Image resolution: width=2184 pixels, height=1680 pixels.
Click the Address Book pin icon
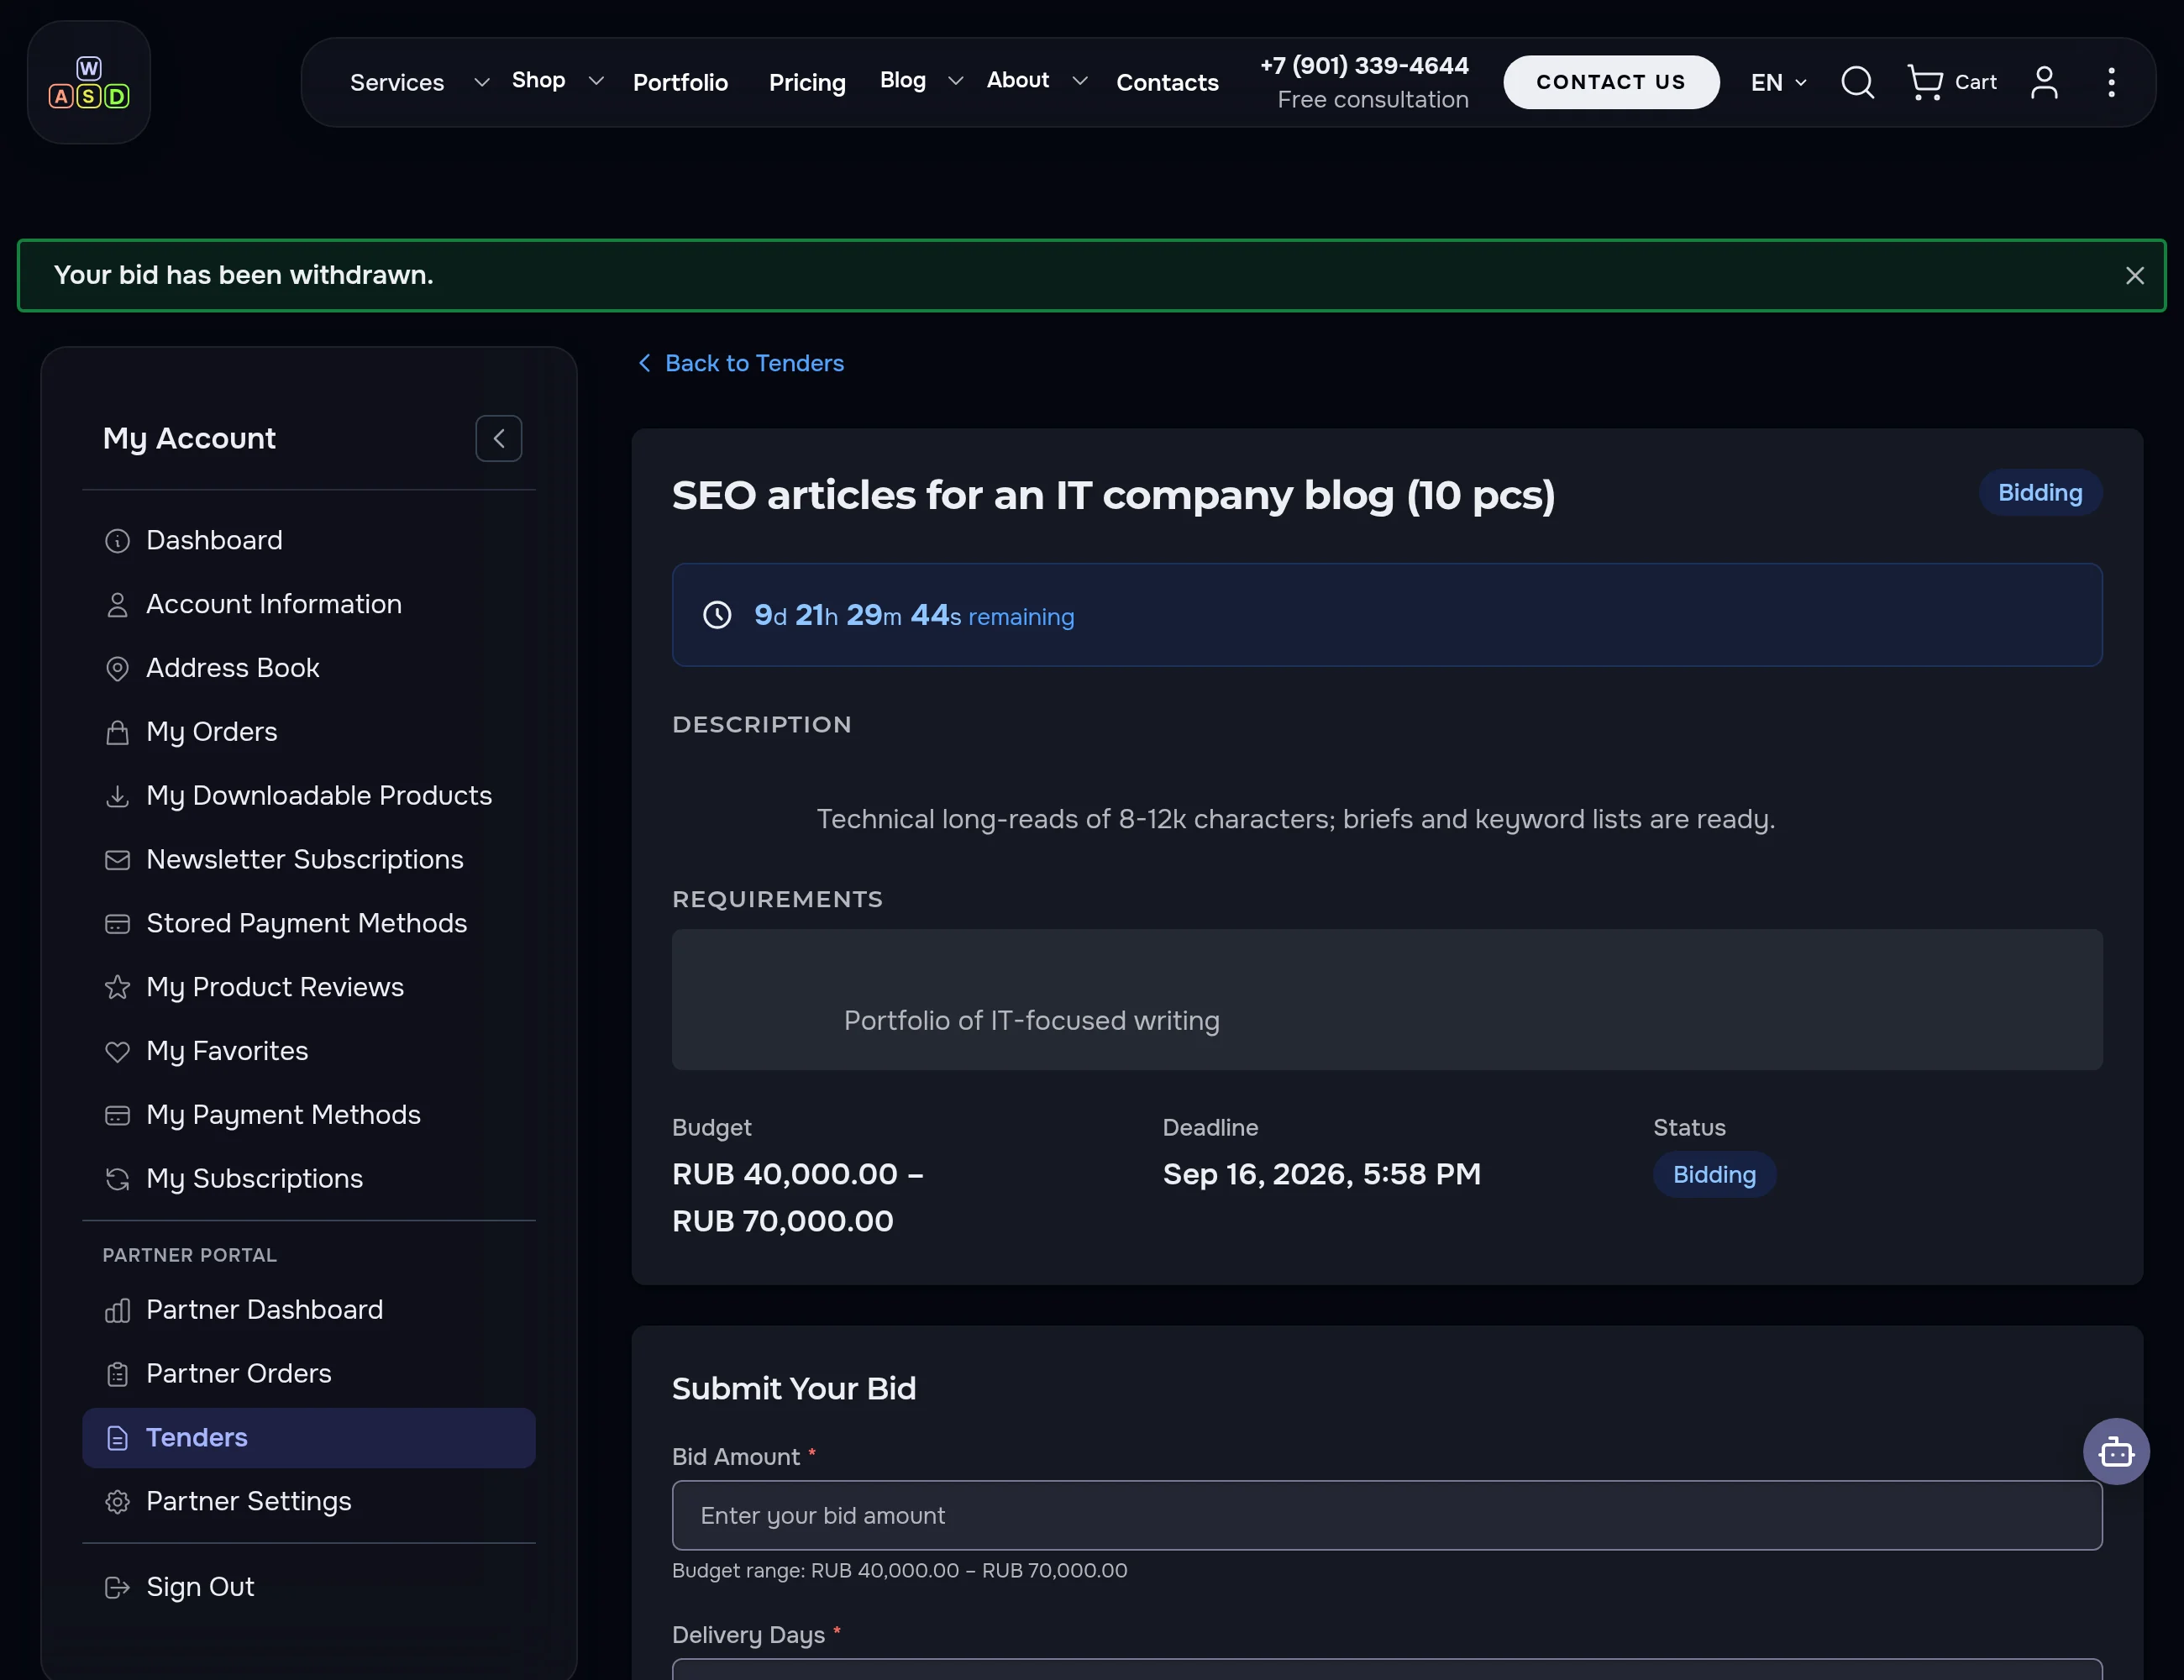click(x=117, y=668)
